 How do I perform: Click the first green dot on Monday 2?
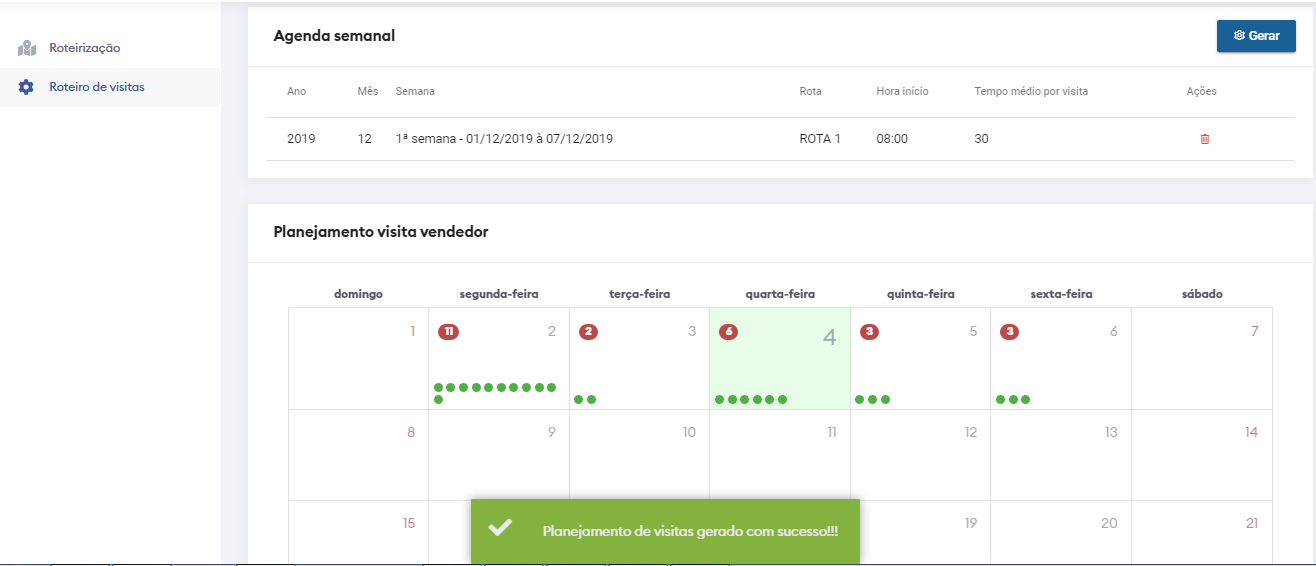pos(439,387)
